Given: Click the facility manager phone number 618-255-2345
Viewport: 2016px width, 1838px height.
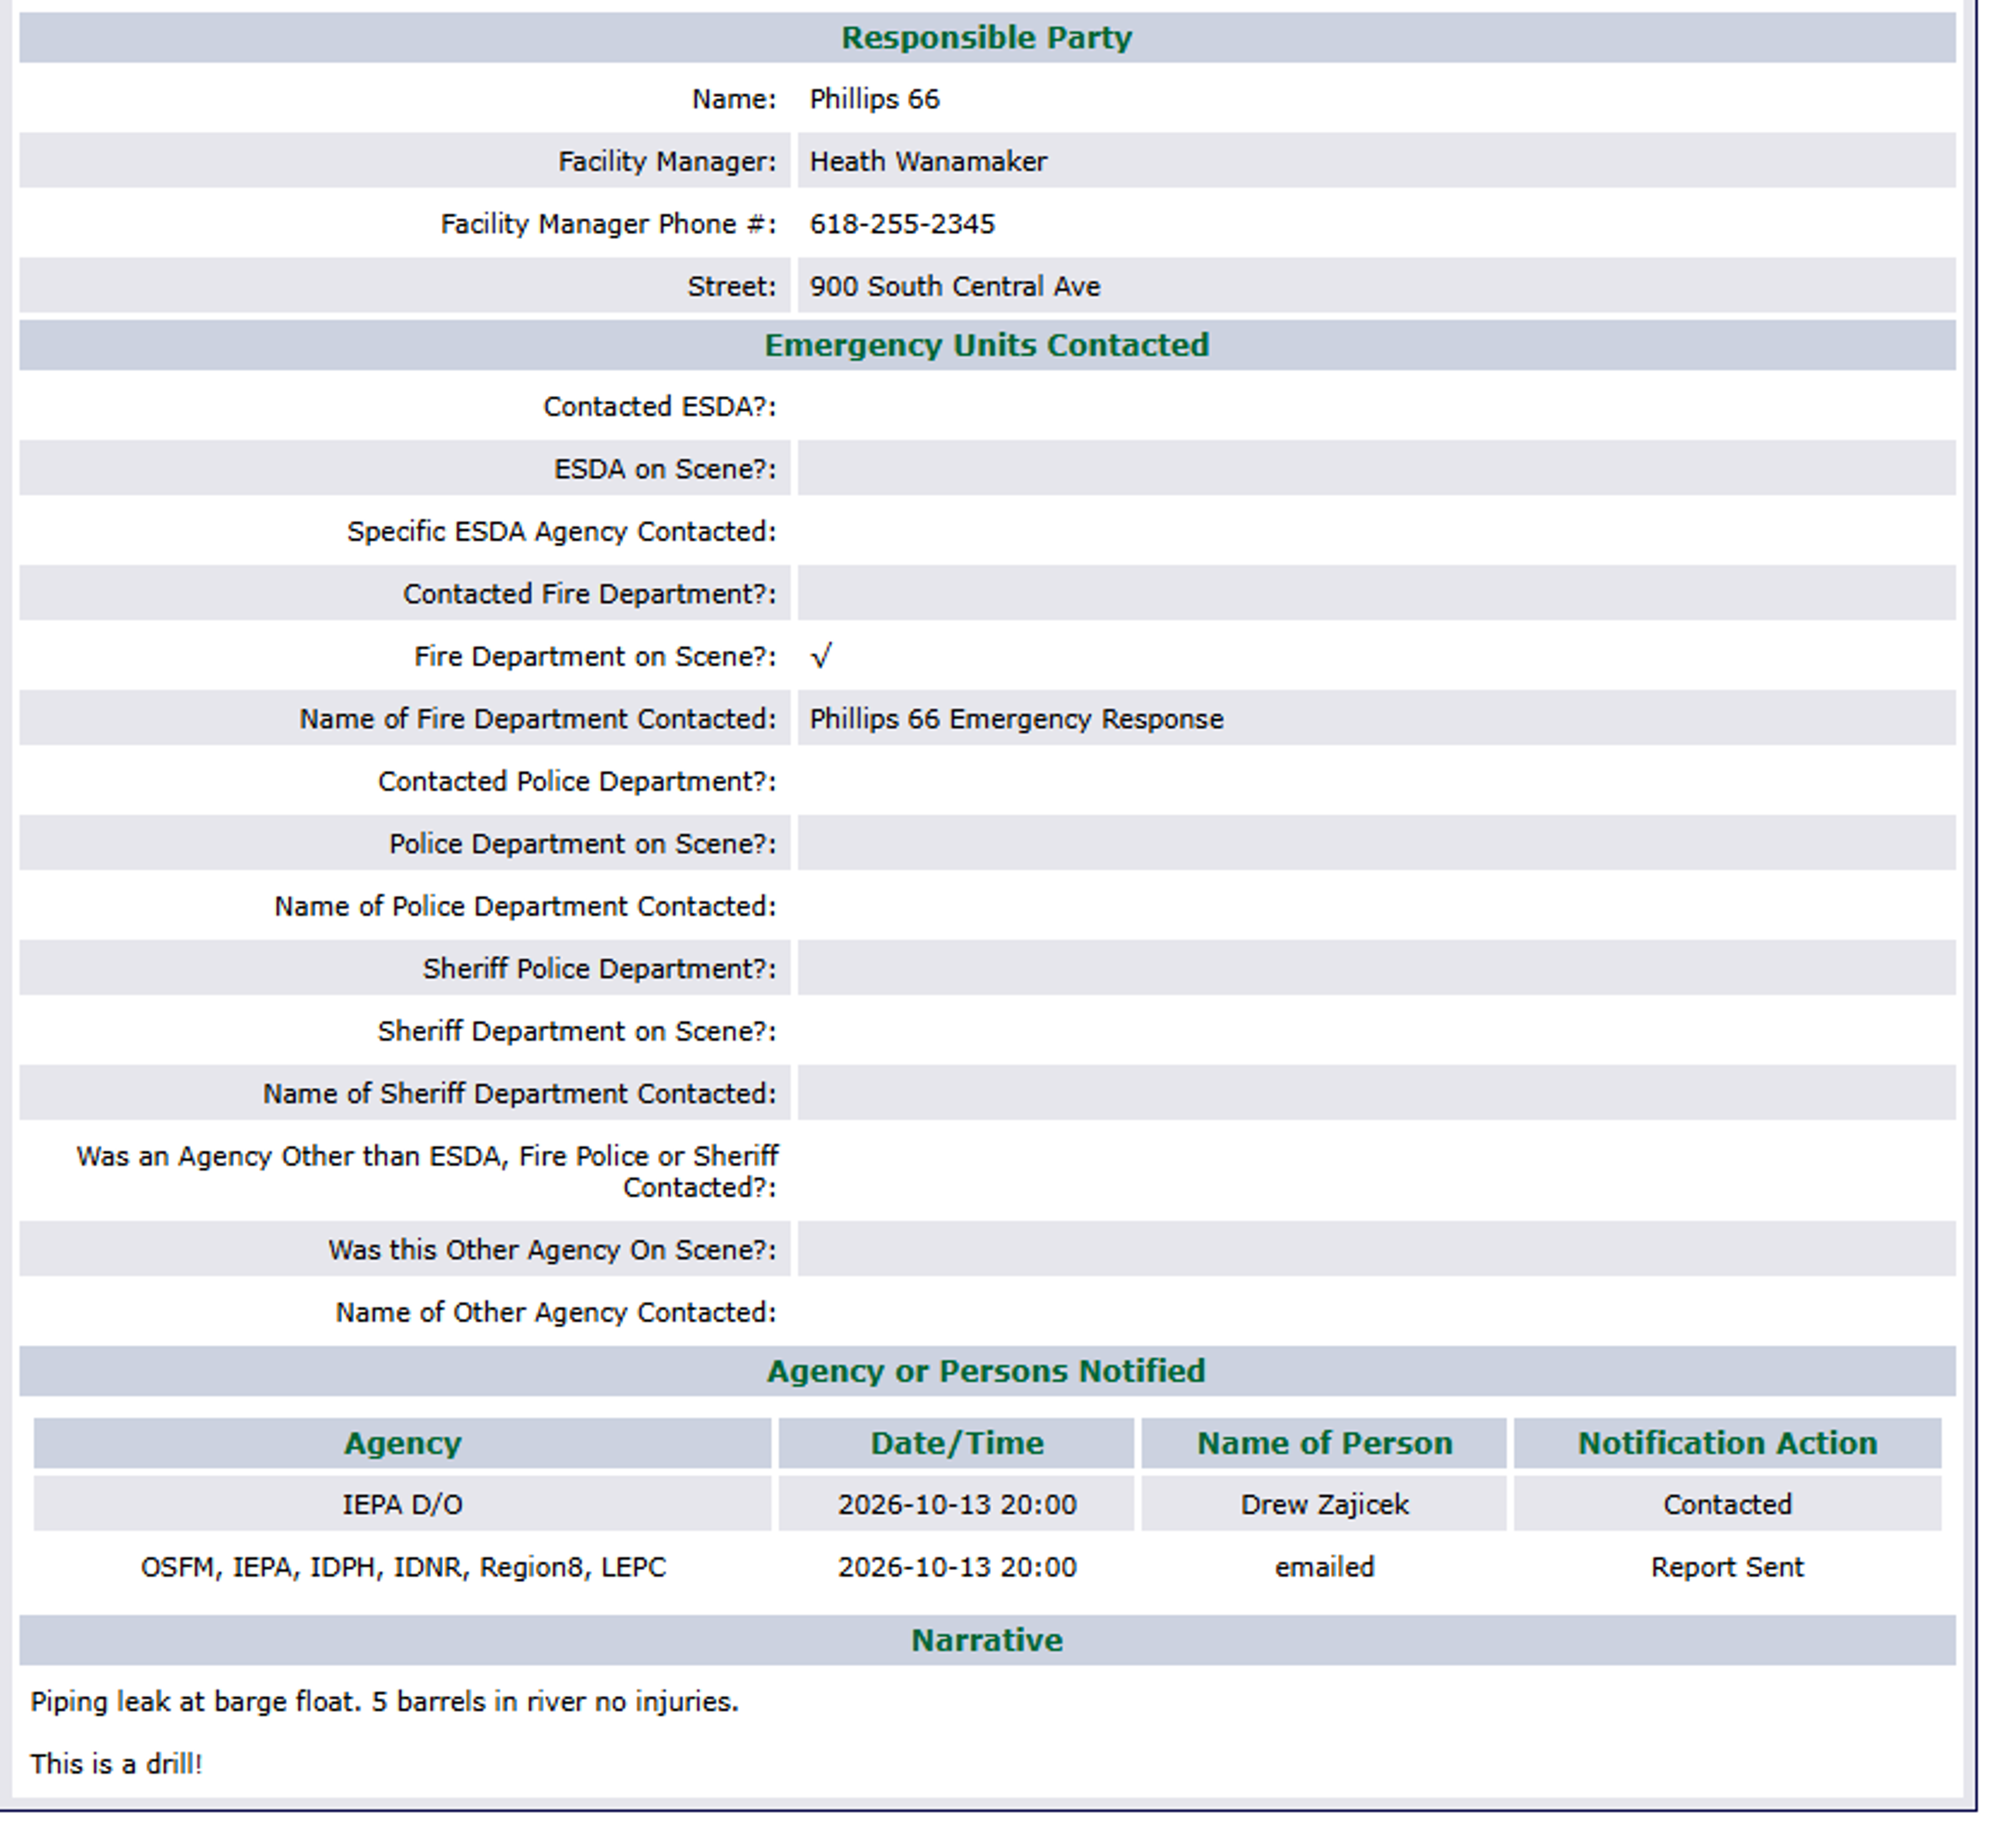Looking at the screenshot, I should (x=902, y=224).
